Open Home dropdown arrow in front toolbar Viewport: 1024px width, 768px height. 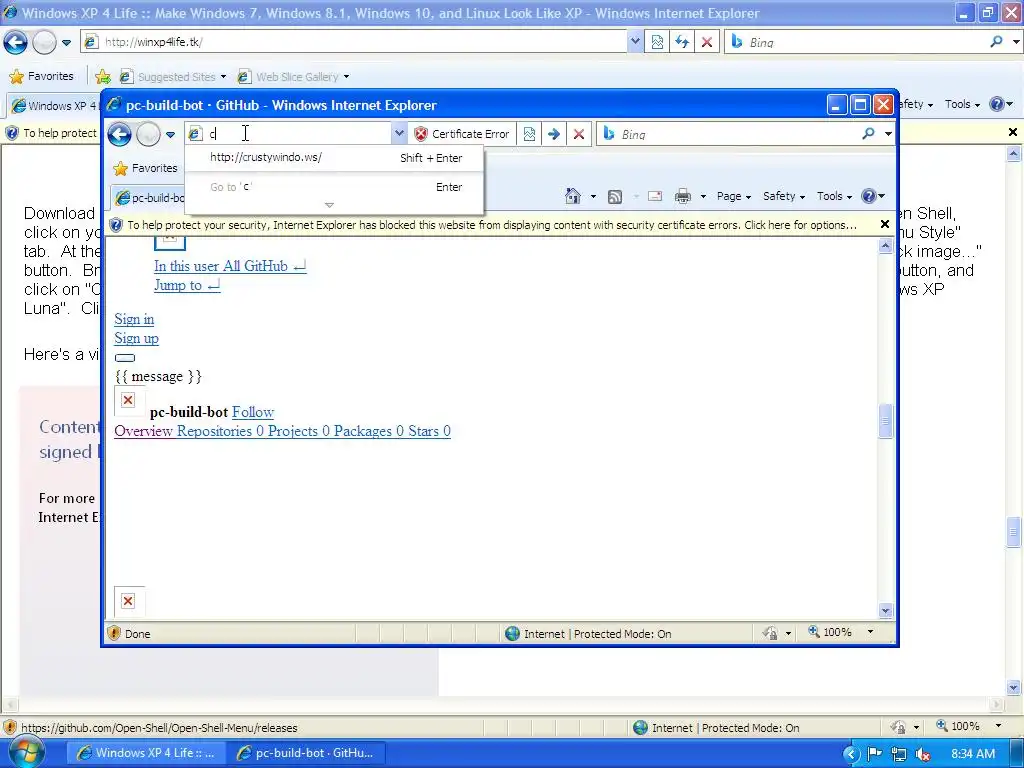[x=593, y=197]
